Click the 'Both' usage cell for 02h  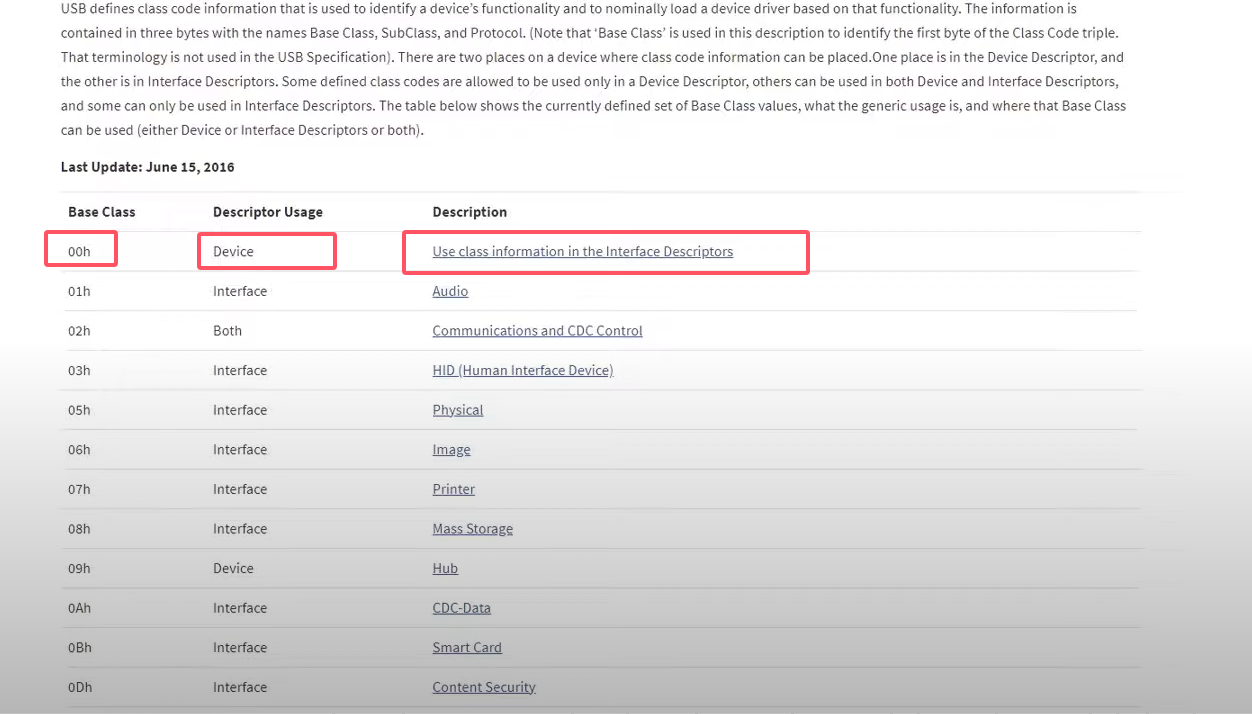coord(227,331)
